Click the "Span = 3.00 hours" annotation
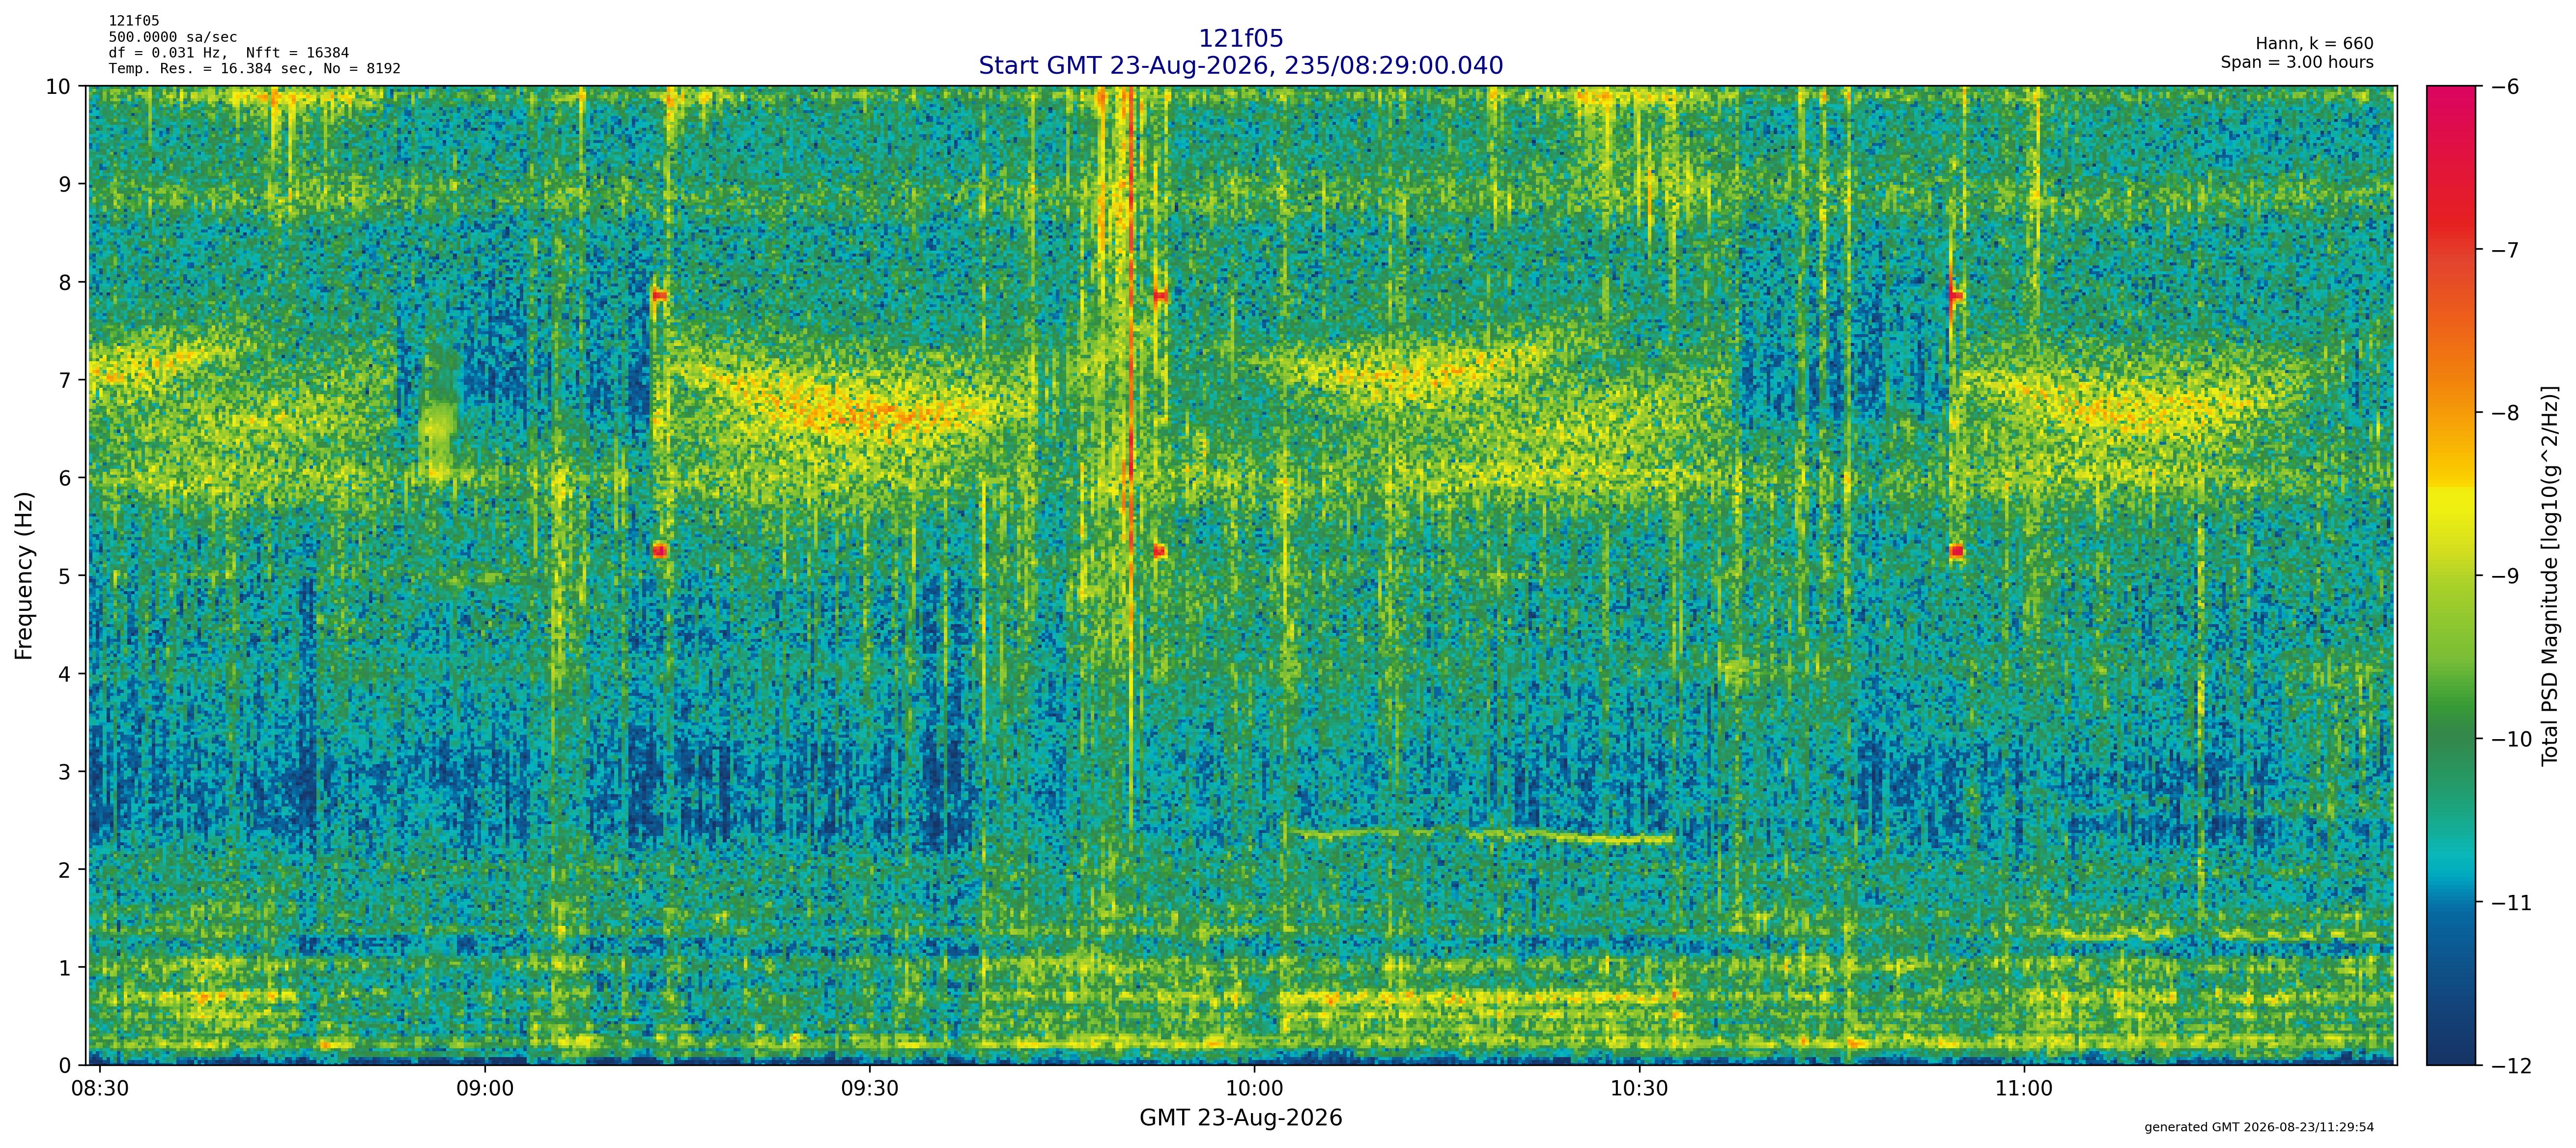The image size is (2576, 1148). point(2297,62)
